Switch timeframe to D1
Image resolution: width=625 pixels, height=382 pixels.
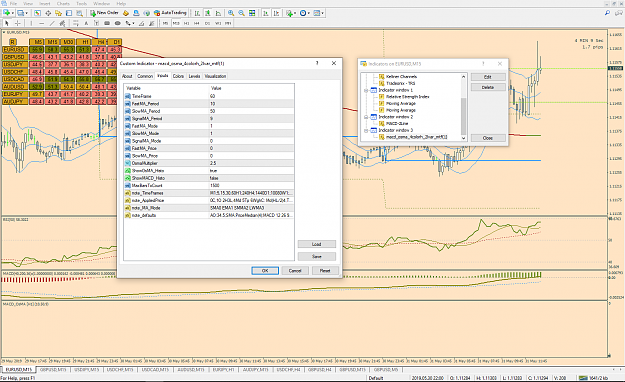click(207, 24)
